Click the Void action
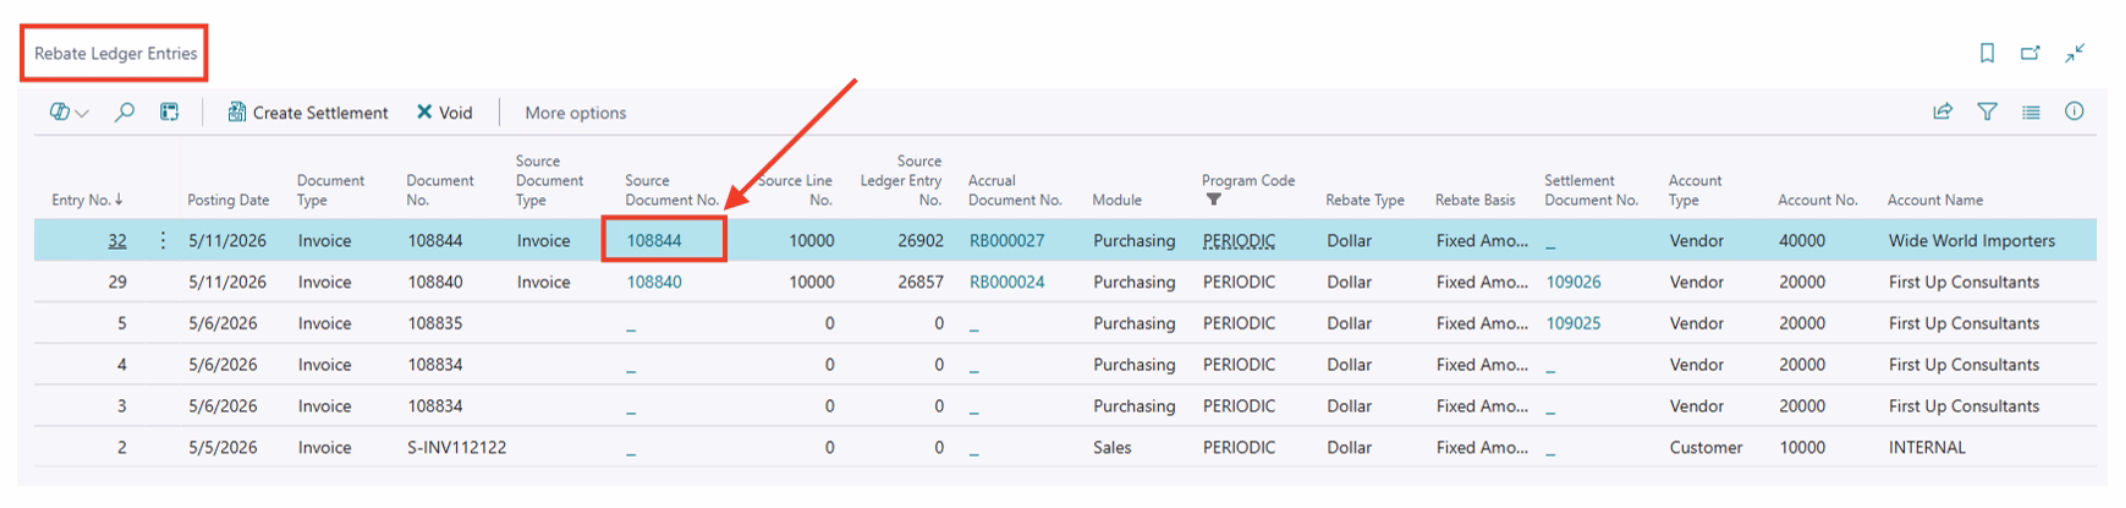This screenshot has height=508, width=2126. (444, 113)
